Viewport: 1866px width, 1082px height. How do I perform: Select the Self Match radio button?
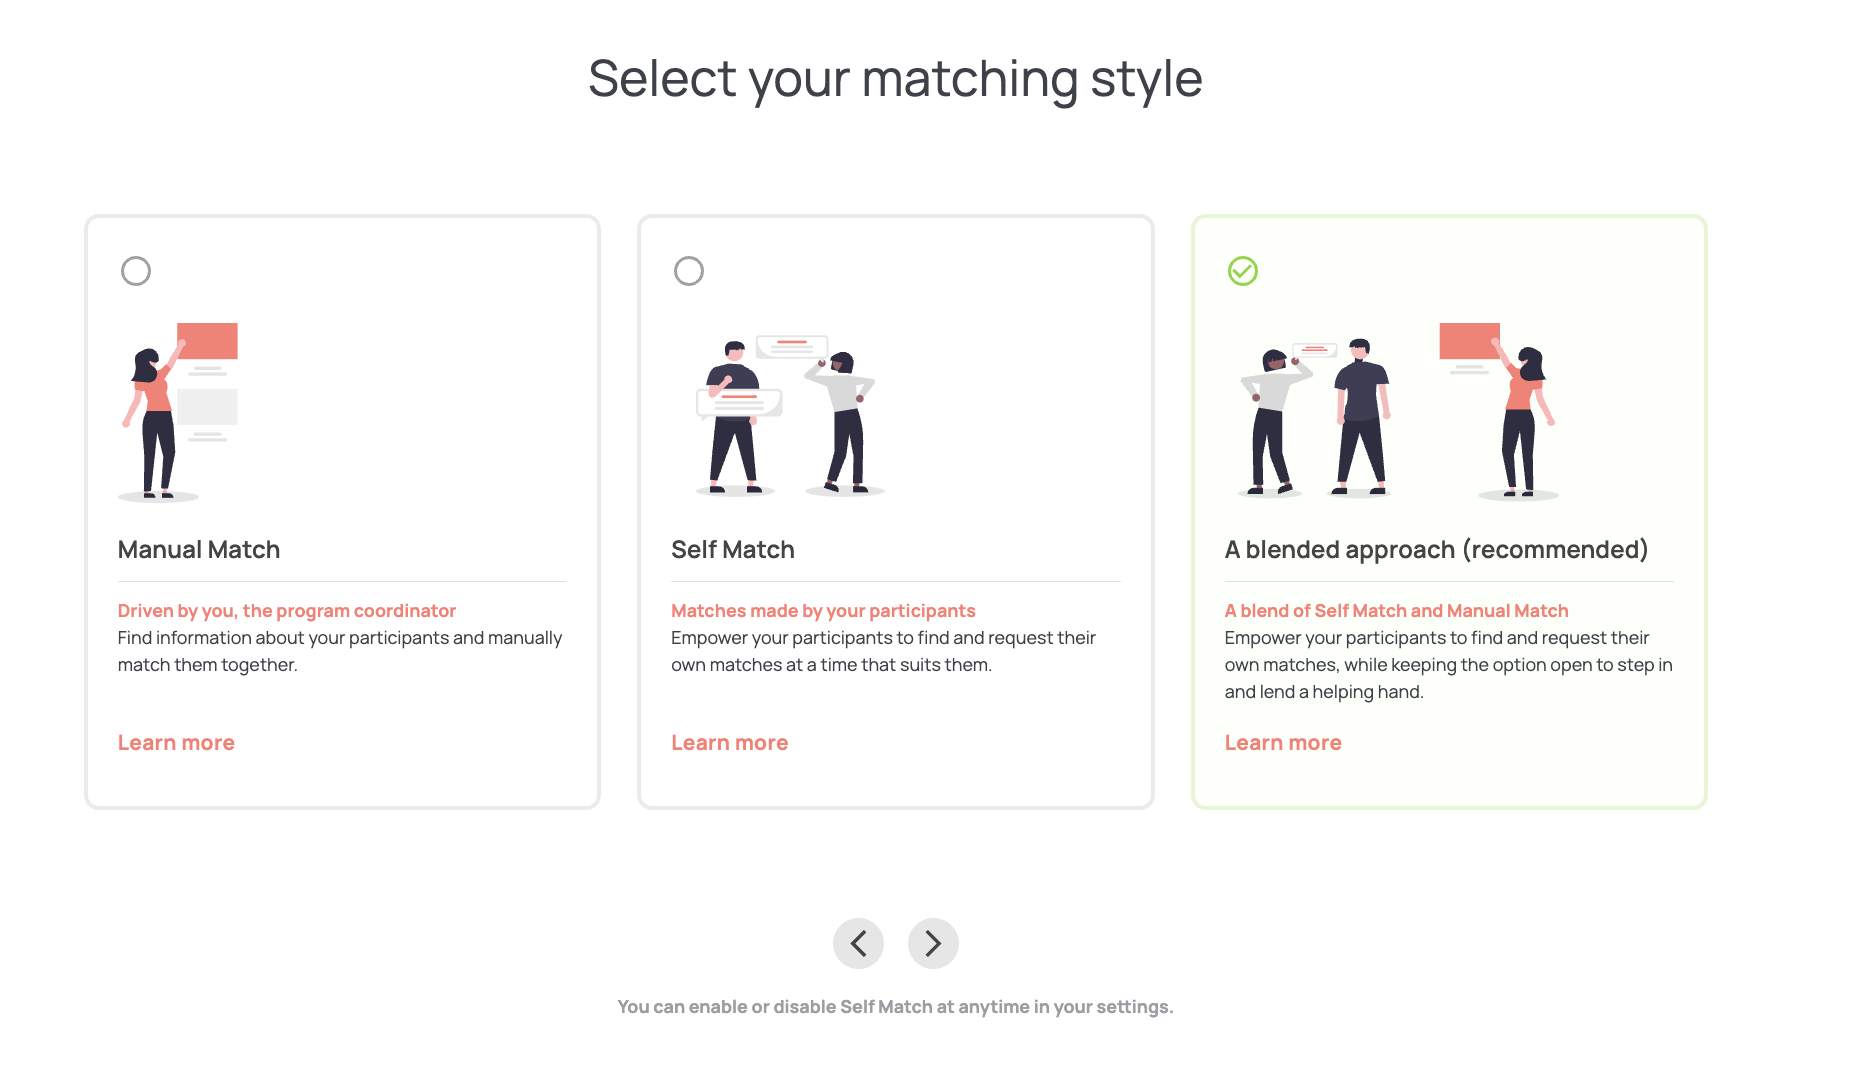coord(689,271)
